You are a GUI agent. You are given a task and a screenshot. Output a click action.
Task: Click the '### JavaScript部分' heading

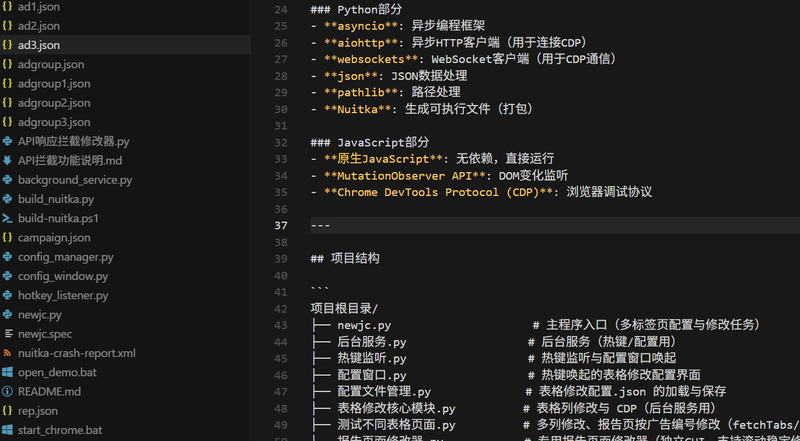370,142
